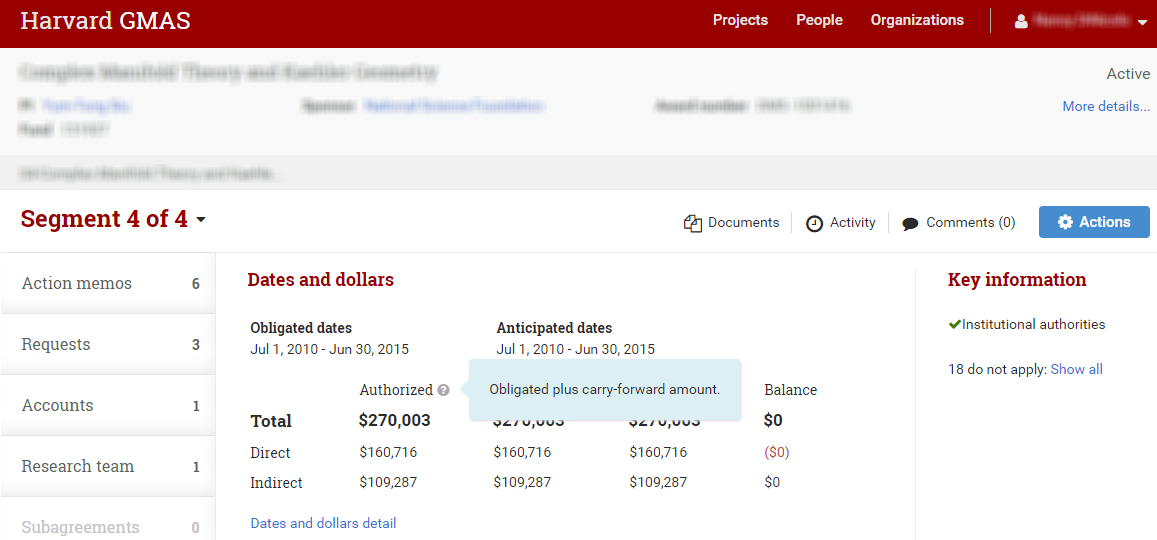Click the Authorized indirect amount $109,287
1157x540 pixels.
(x=388, y=482)
